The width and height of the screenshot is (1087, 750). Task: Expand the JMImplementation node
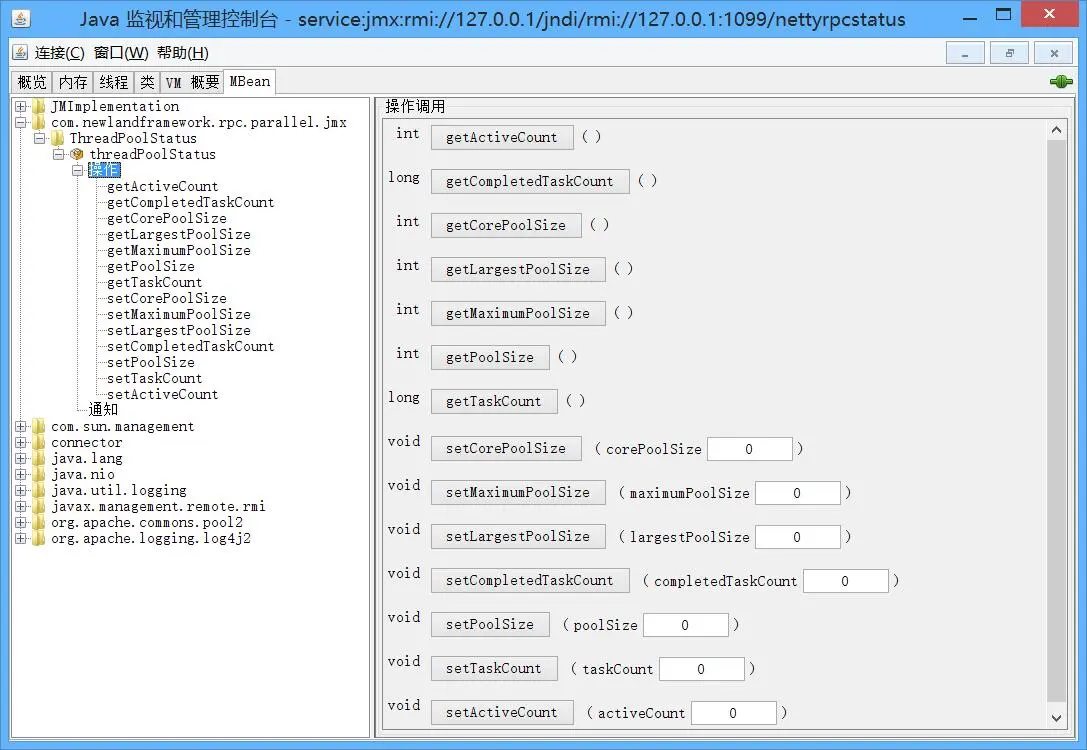point(21,106)
